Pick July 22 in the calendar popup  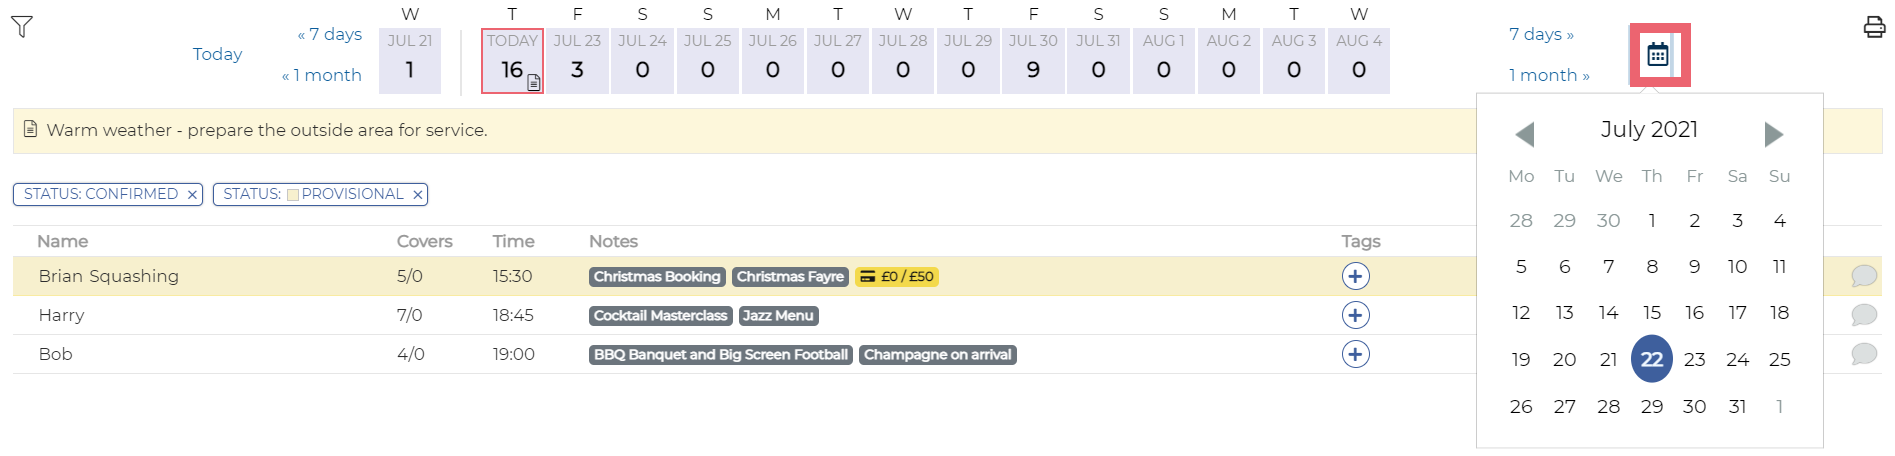[1651, 359]
